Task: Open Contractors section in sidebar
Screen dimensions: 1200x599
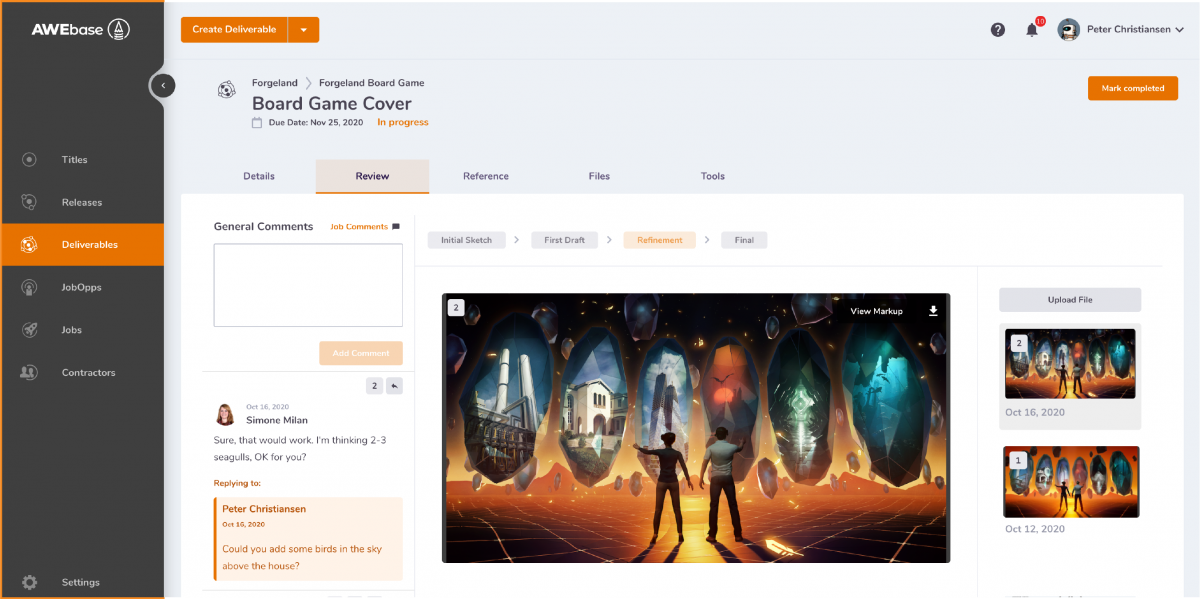Action: pyautogui.click(x=88, y=373)
